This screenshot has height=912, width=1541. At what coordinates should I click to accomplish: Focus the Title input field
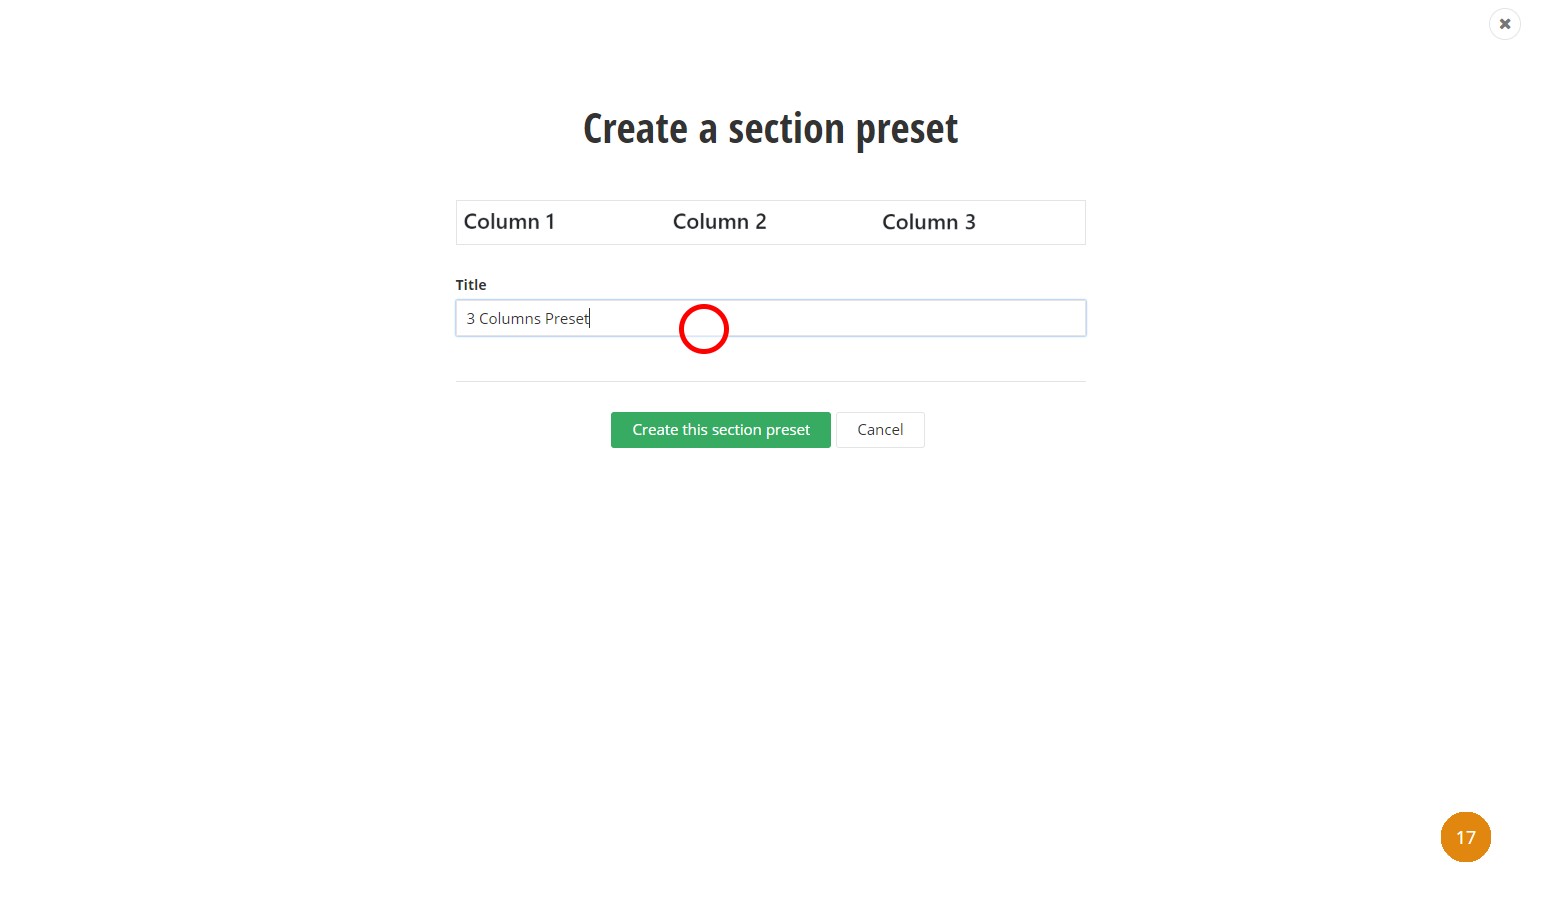click(770, 318)
